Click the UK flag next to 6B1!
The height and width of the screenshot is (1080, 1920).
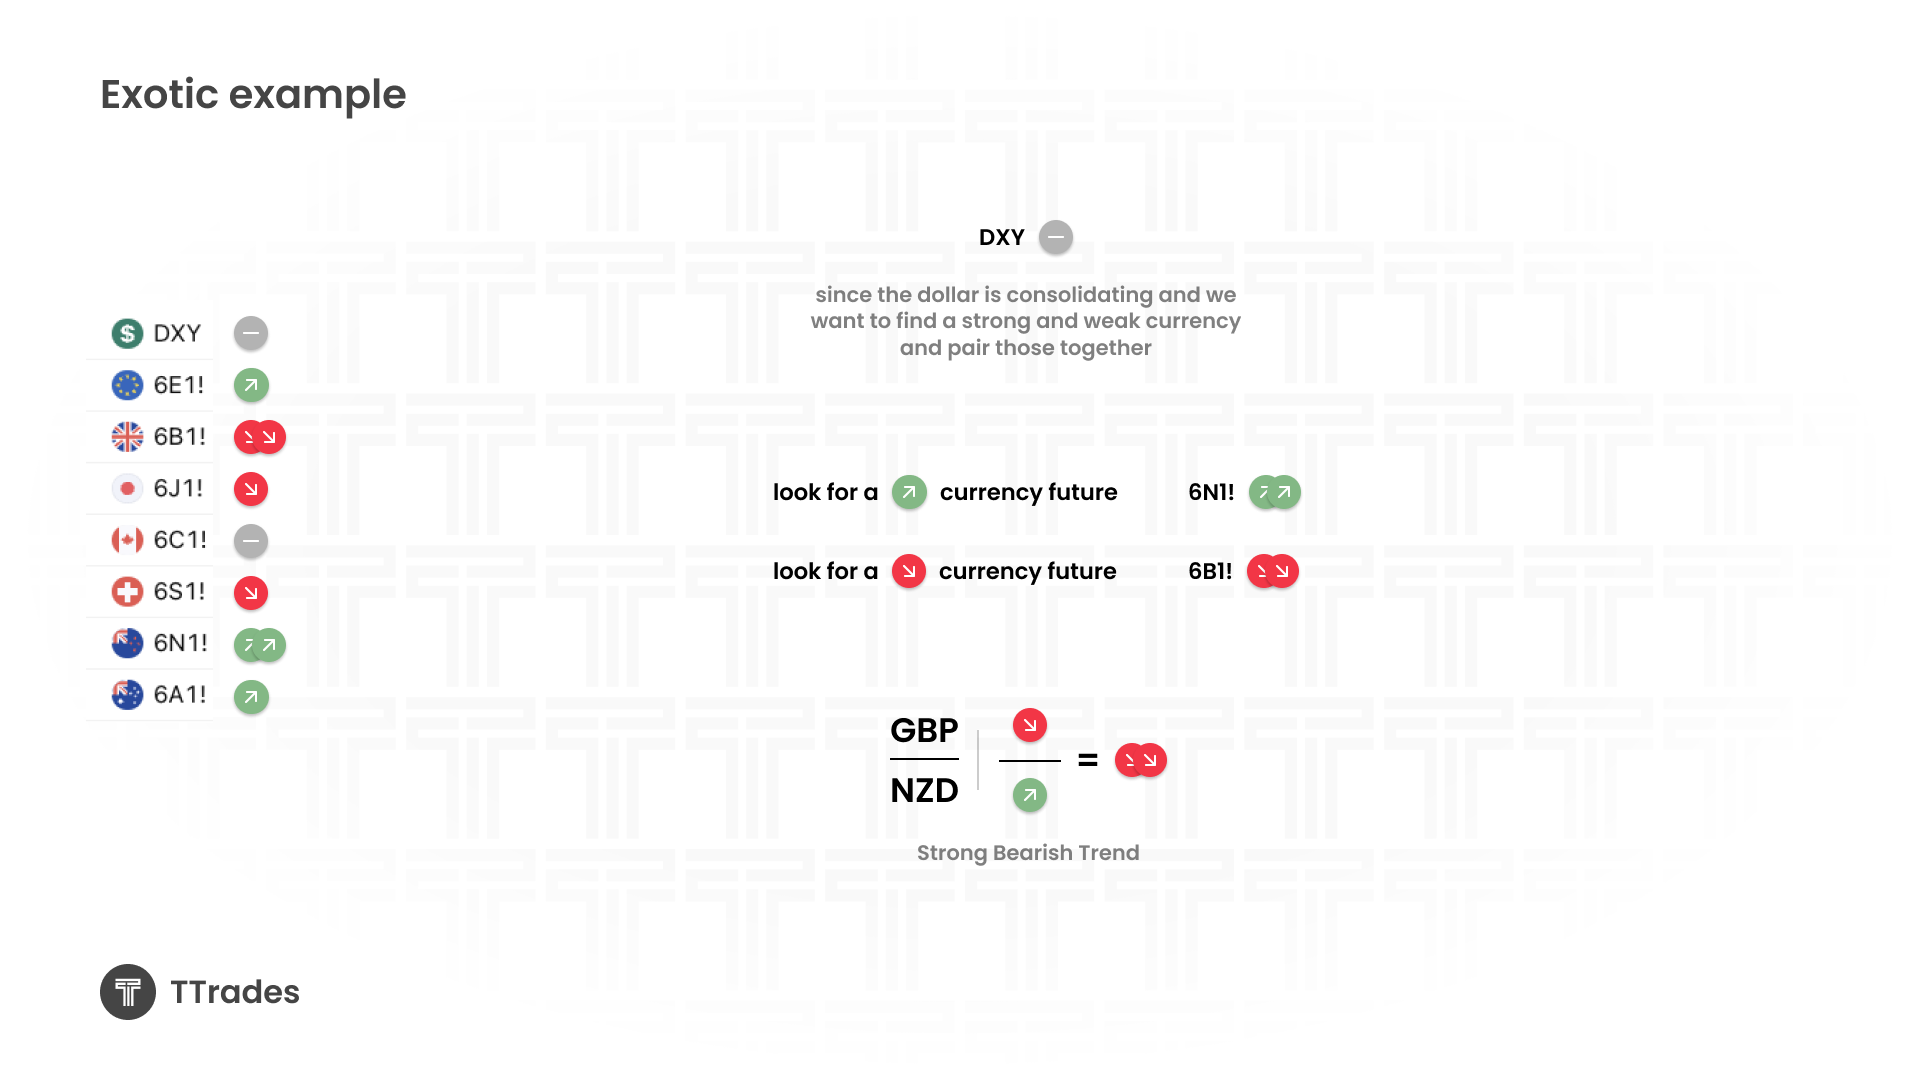127,437
